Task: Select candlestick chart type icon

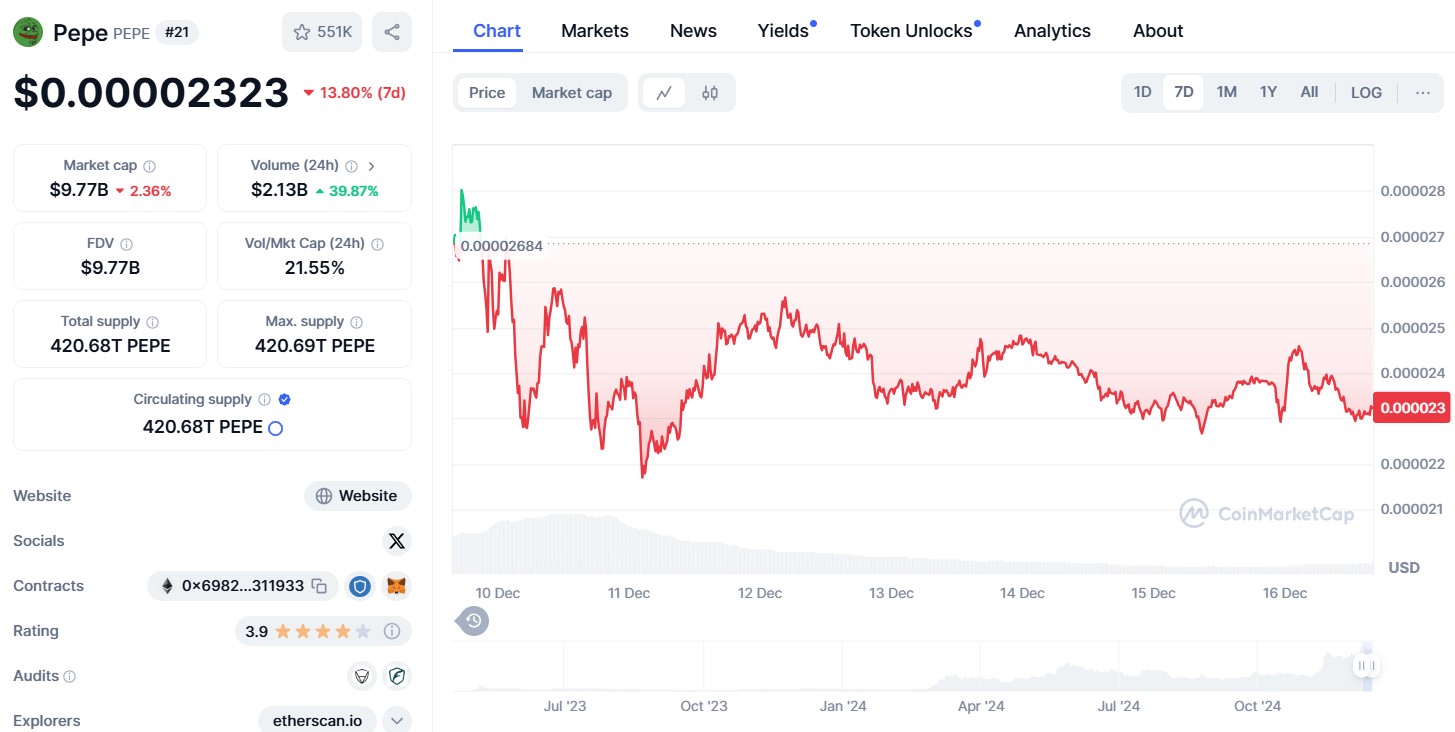Action: tap(710, 93)
